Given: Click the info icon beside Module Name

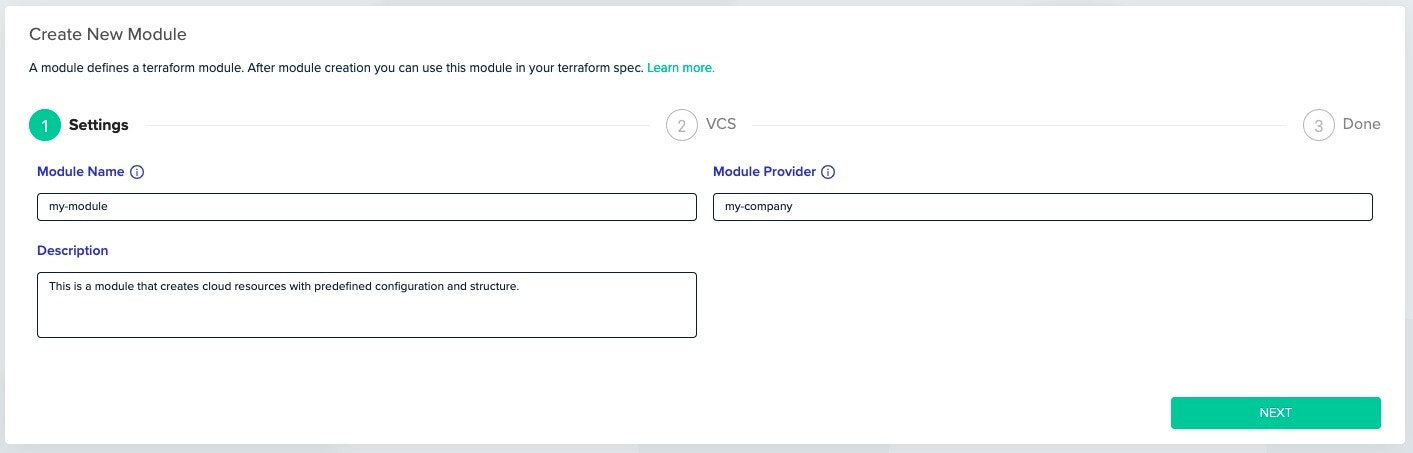Looking at the screenshot, I should tap(138, 172).
